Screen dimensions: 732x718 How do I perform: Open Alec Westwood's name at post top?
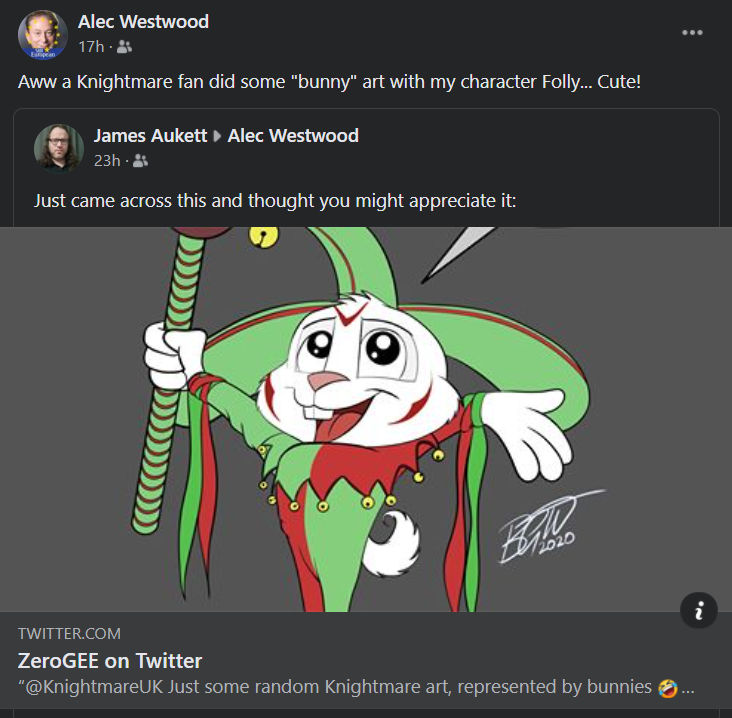[143, 22]
